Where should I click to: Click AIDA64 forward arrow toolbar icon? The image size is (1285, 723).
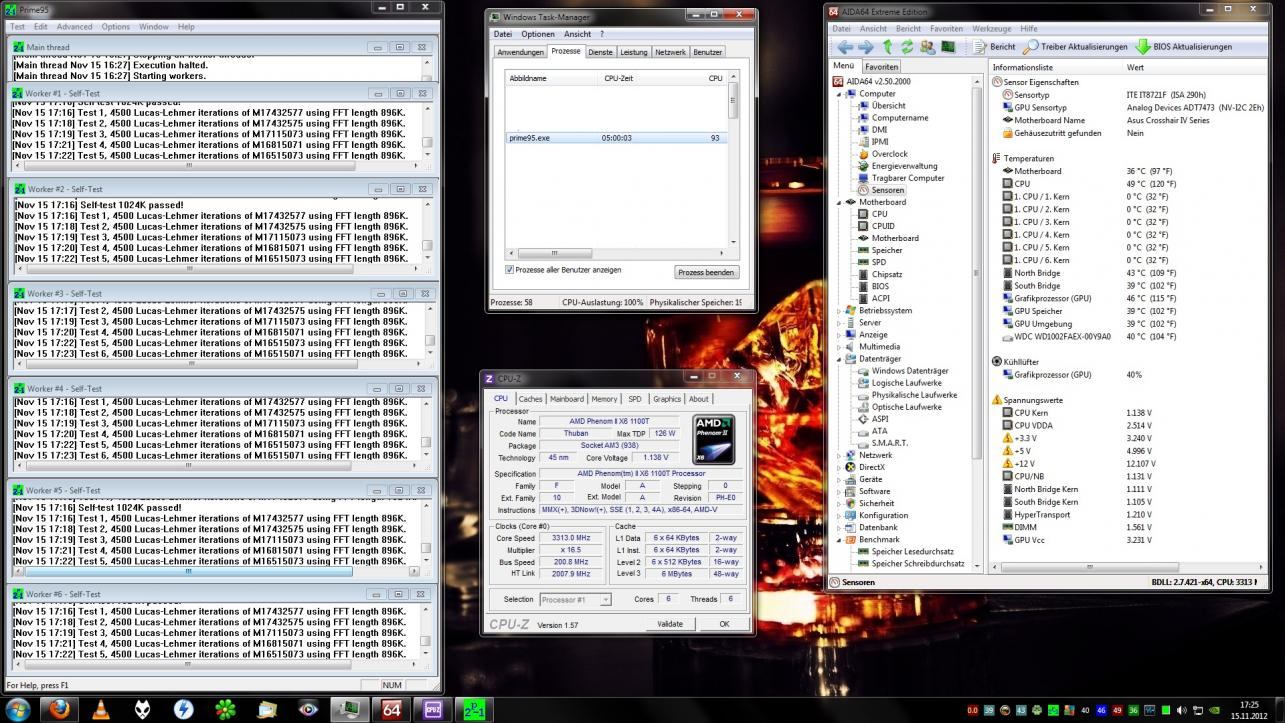(x=866, y=47)
